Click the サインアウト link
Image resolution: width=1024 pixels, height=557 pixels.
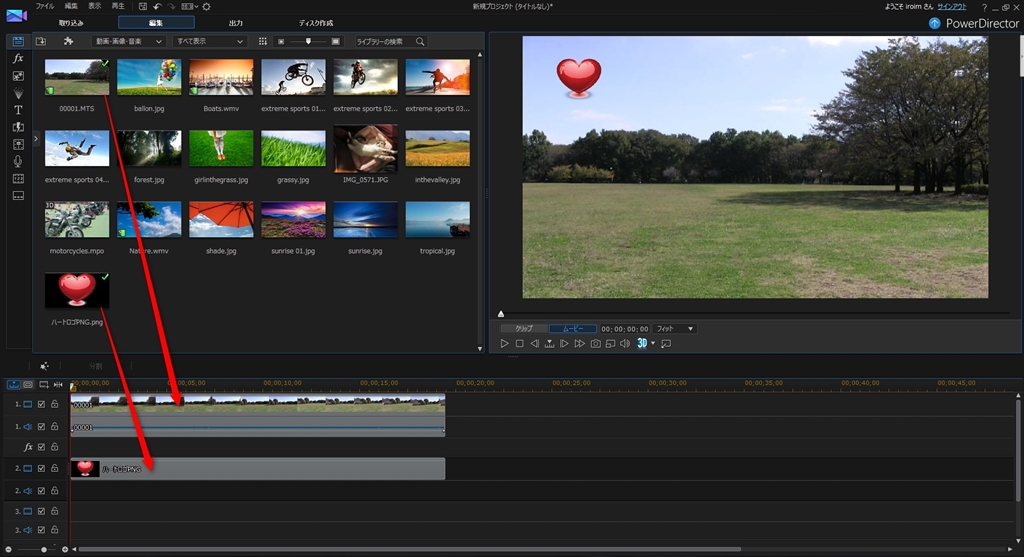pos(952,7)
